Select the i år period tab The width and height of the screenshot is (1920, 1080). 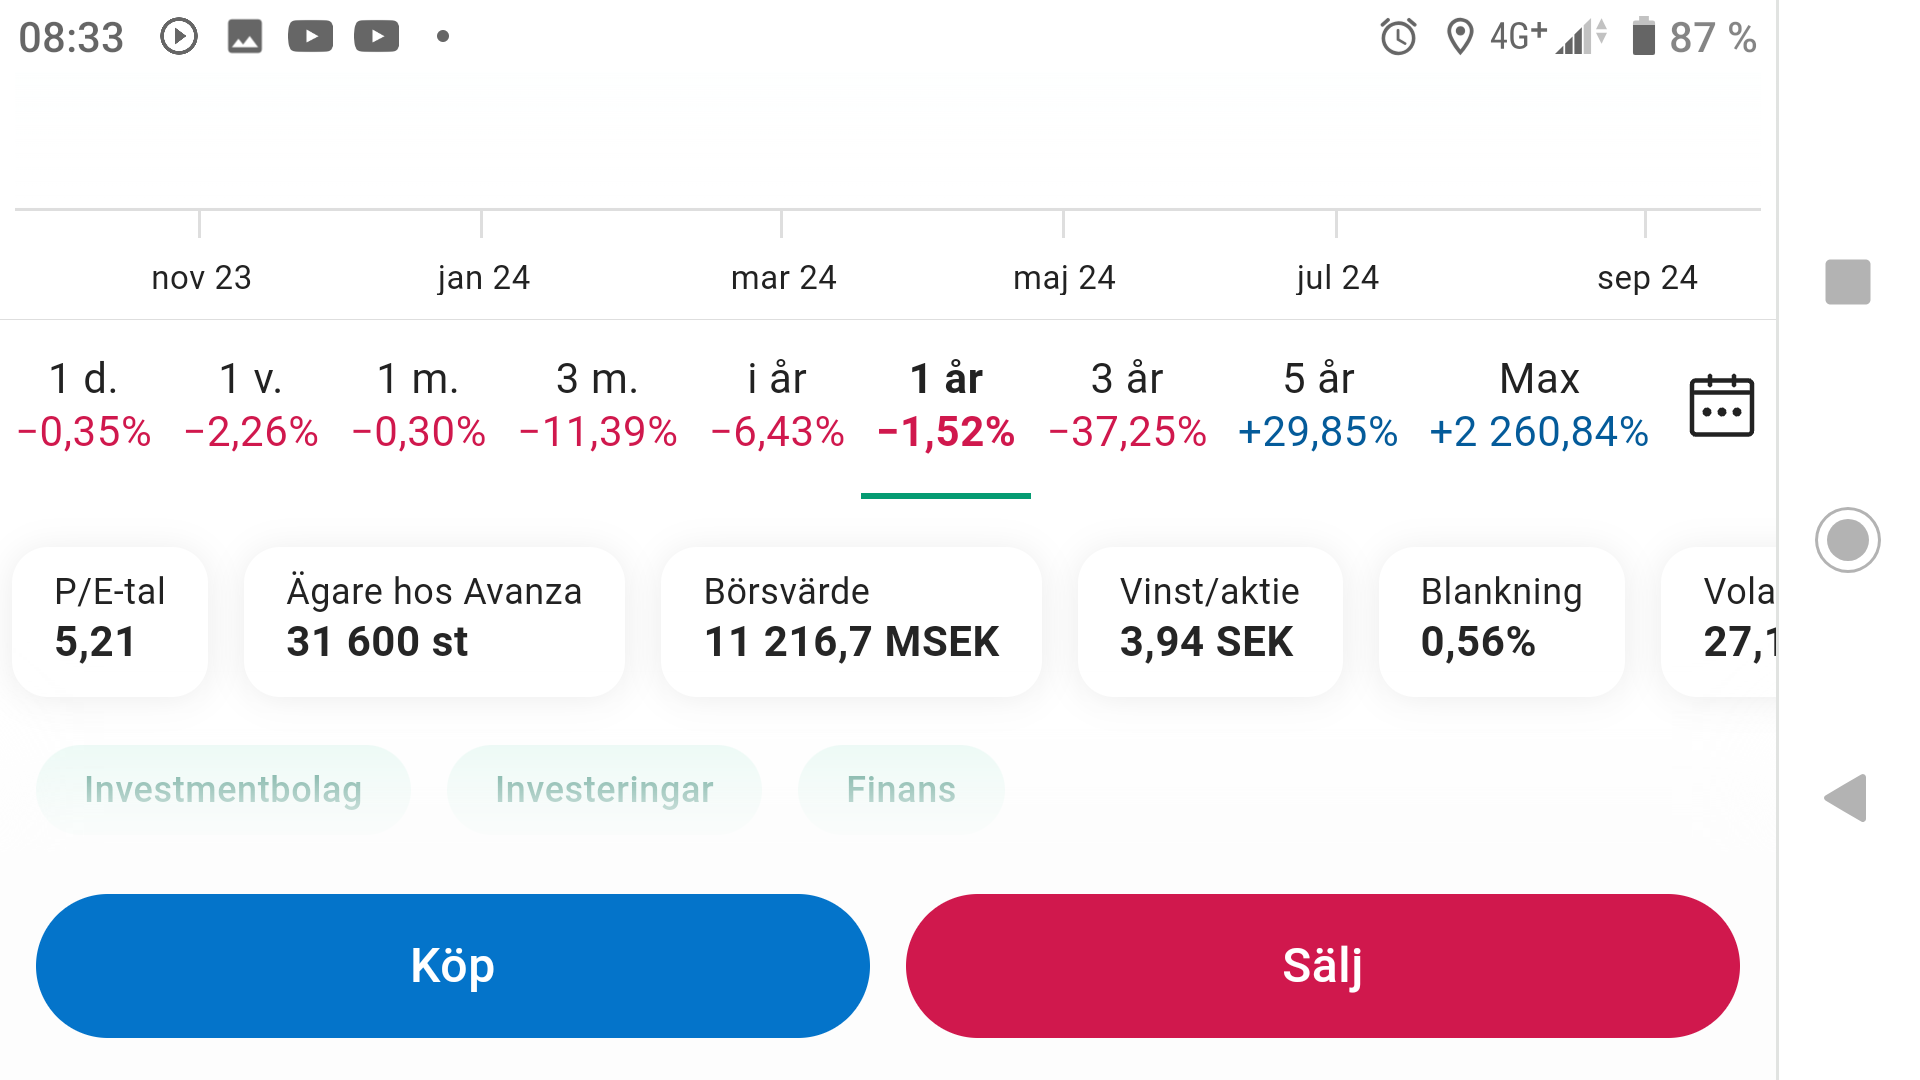777,405
